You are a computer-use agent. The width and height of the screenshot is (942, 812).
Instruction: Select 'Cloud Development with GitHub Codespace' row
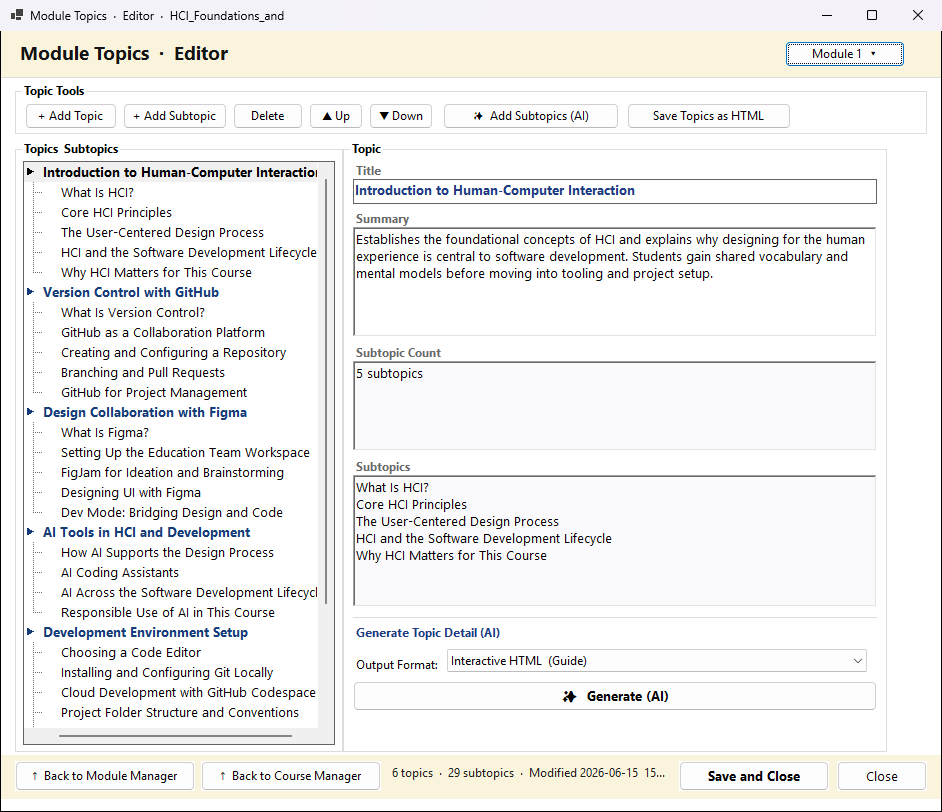tap(188, 692)
